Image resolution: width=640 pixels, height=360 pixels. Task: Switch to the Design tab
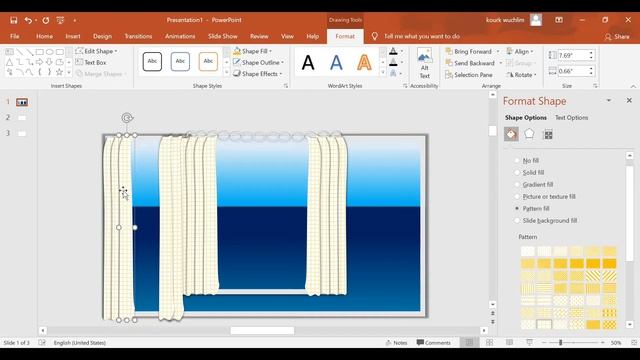102,36
